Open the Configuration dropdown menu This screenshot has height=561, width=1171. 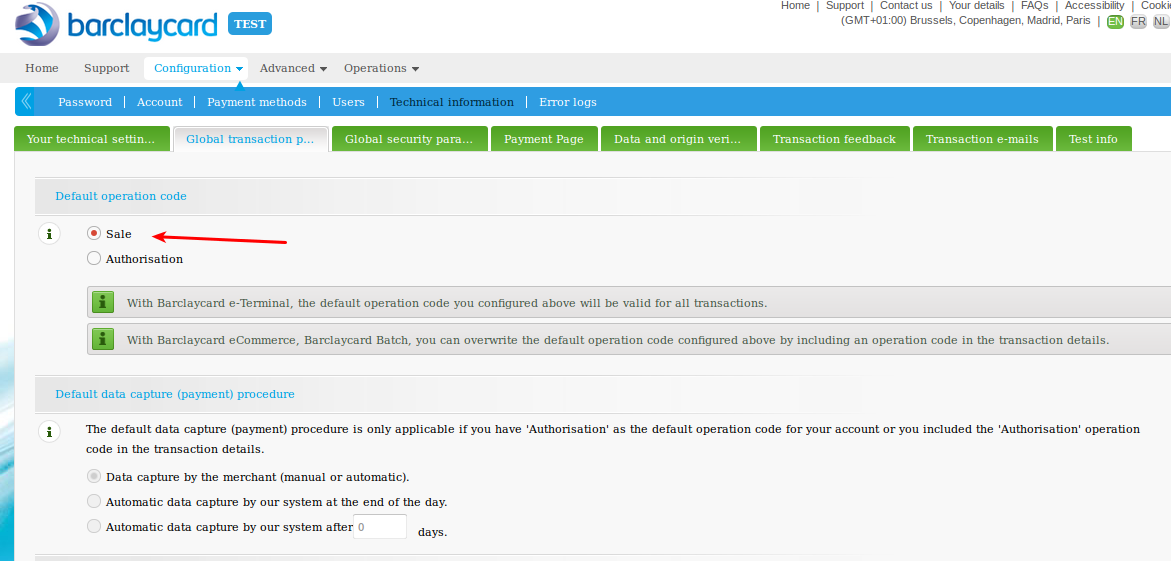pos(198,68)
